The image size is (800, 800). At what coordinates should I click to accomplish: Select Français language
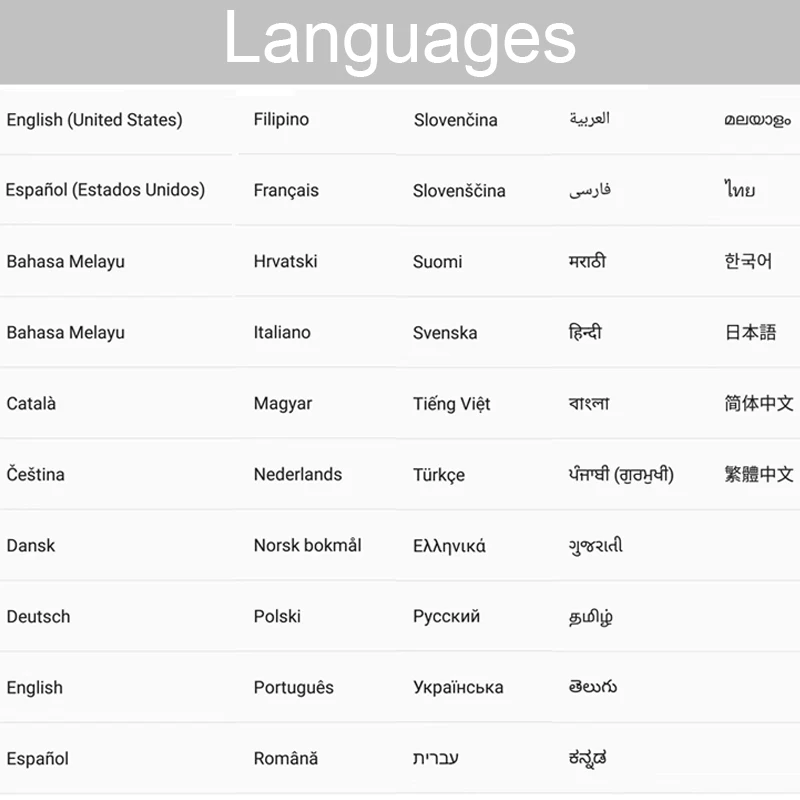point(286,190)
